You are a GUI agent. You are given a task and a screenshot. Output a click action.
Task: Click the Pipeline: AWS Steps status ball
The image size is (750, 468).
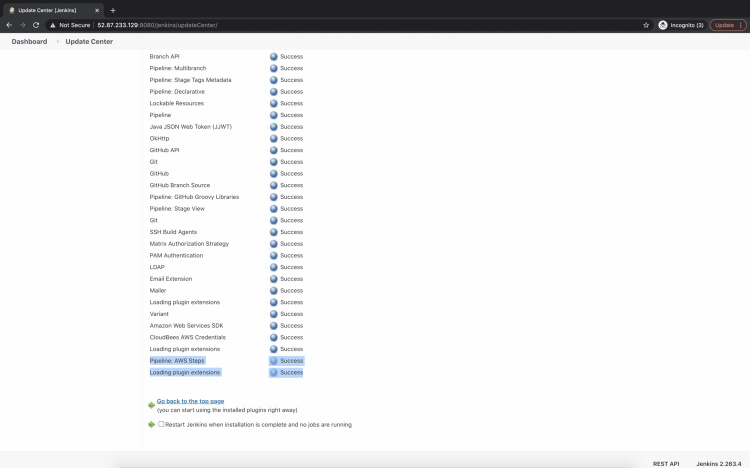tap(273, 361)
